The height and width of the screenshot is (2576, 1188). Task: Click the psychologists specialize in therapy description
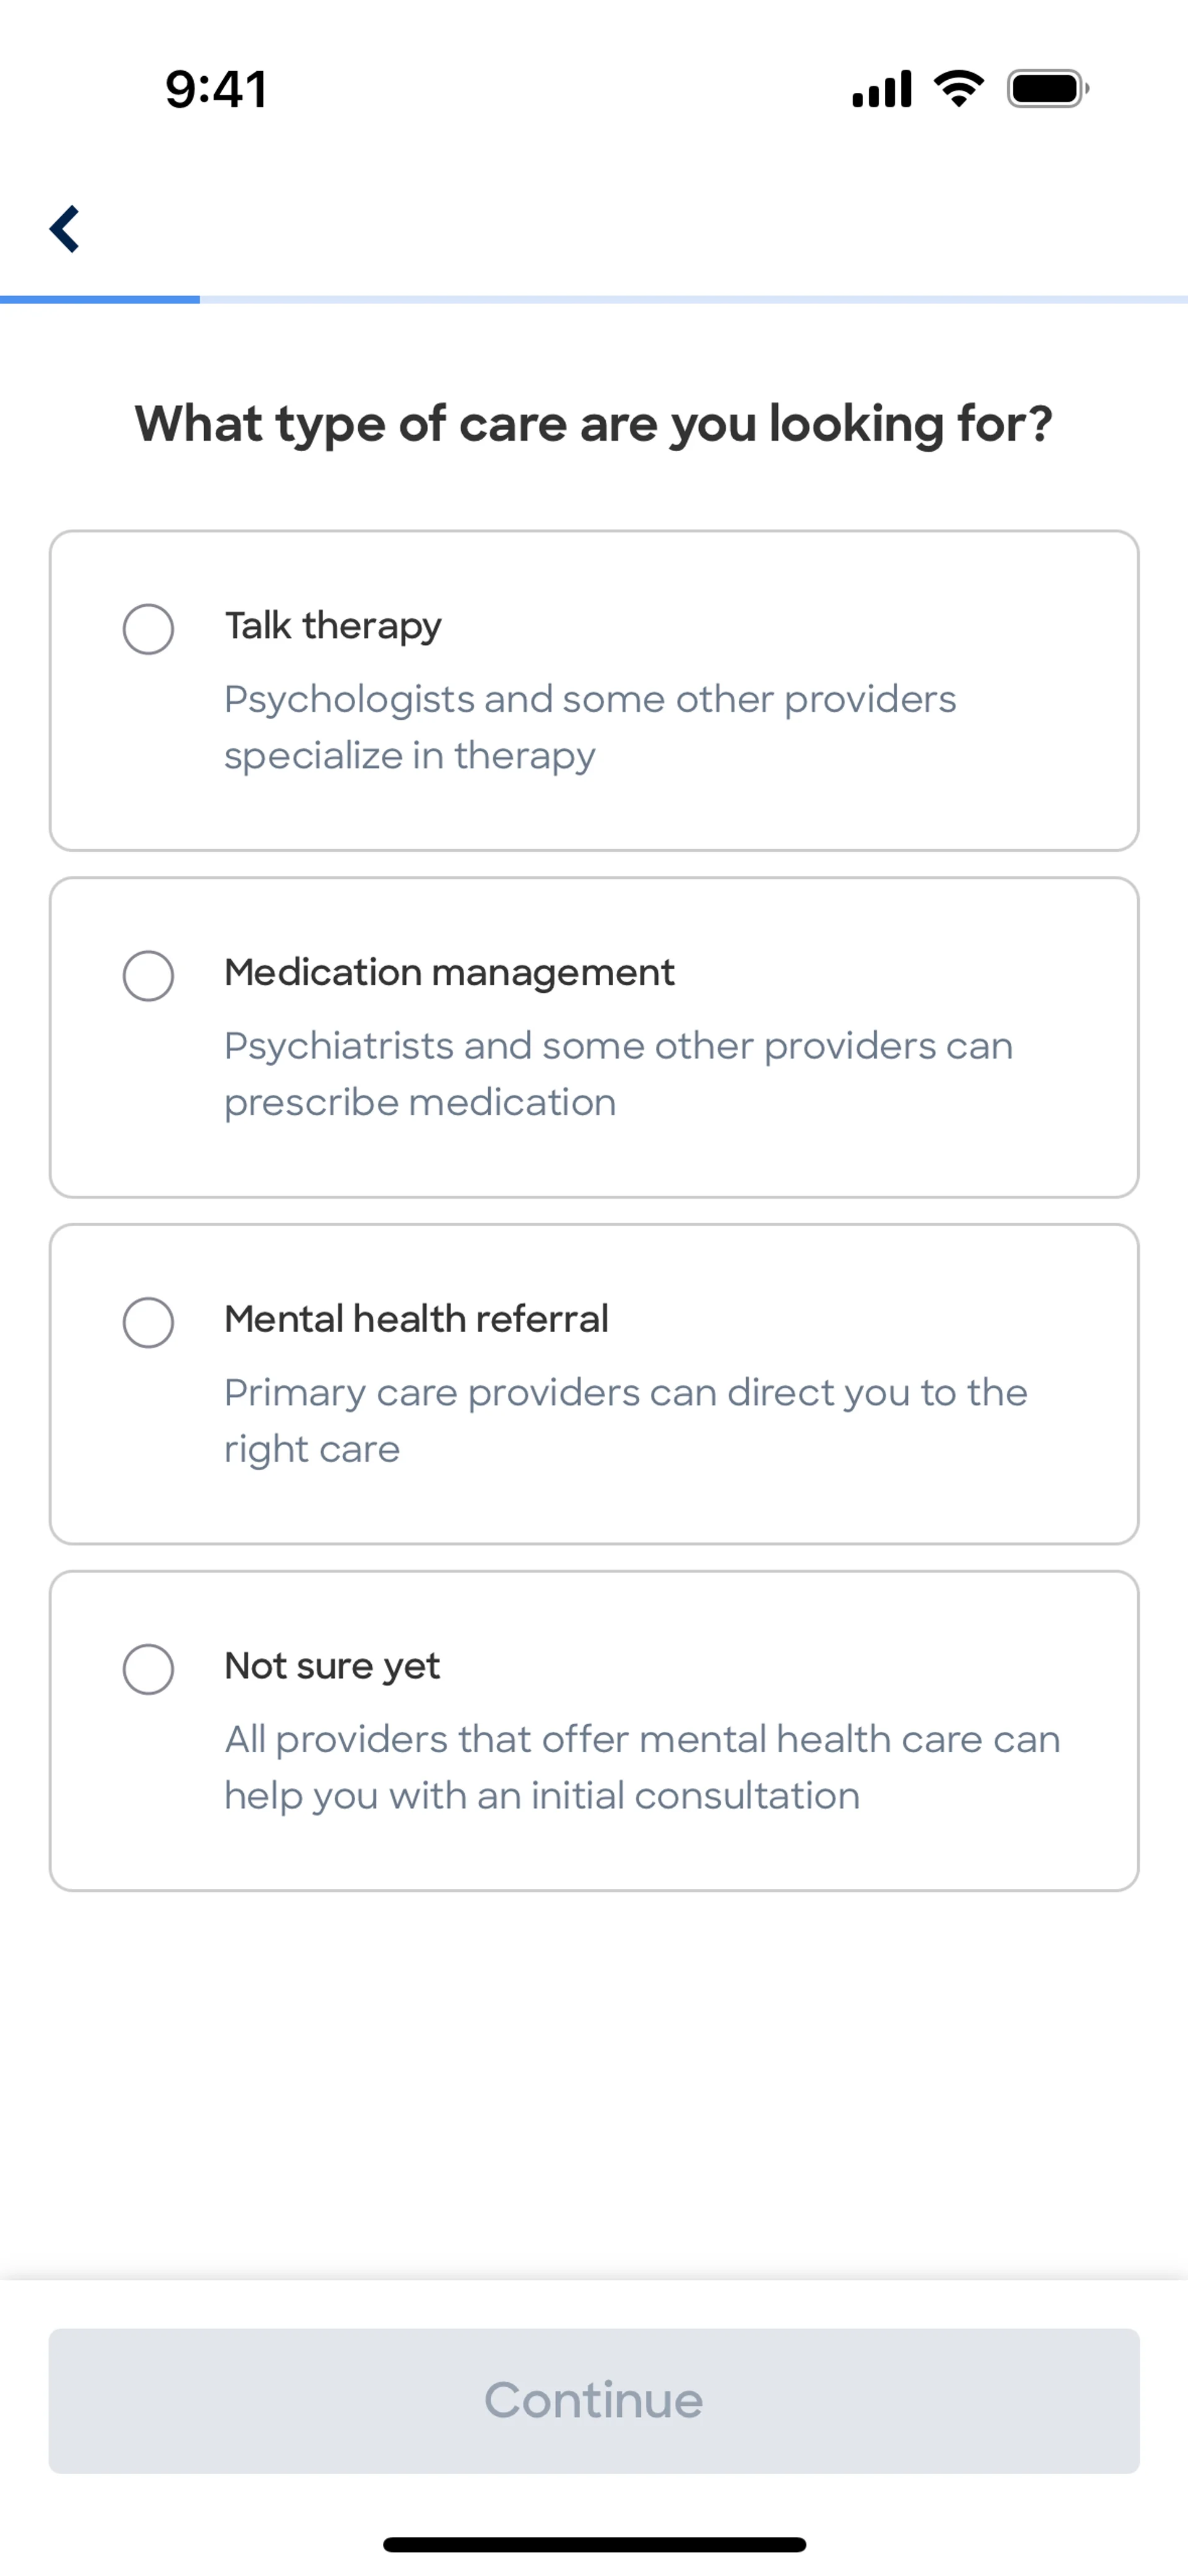click(590, 727)
